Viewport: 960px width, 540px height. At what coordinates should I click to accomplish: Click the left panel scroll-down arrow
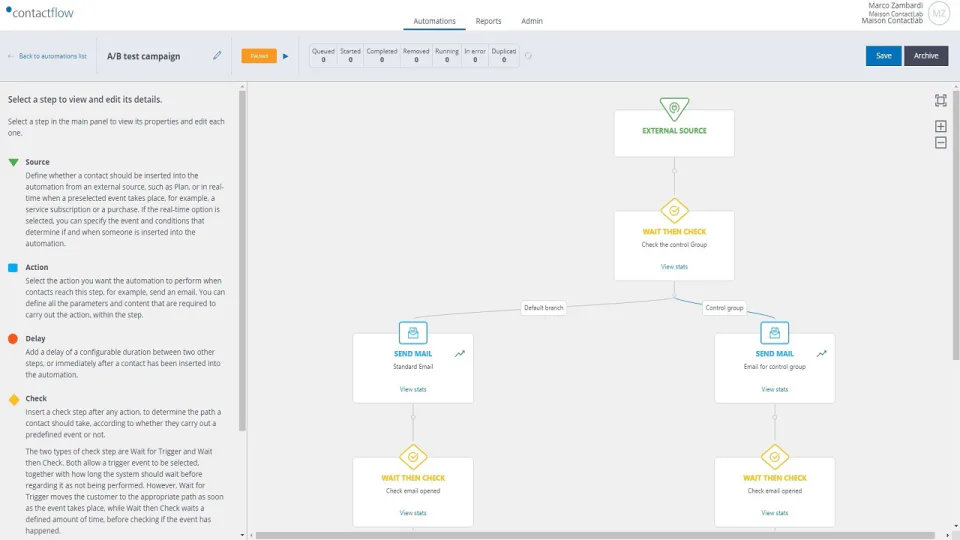tap(242, 535)
